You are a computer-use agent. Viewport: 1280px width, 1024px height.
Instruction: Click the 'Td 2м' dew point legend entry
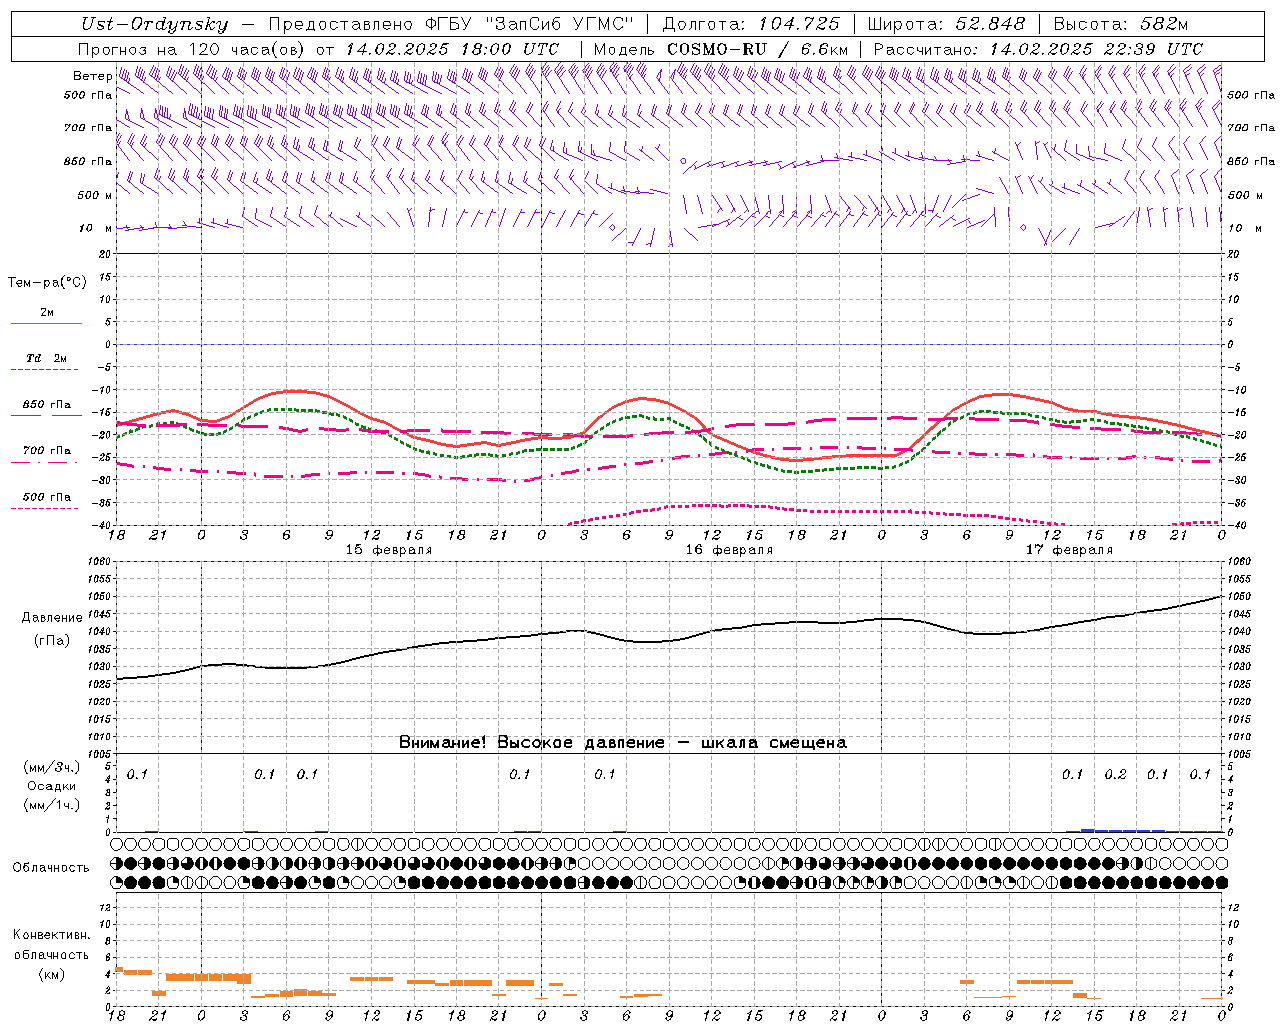(47, 358)
